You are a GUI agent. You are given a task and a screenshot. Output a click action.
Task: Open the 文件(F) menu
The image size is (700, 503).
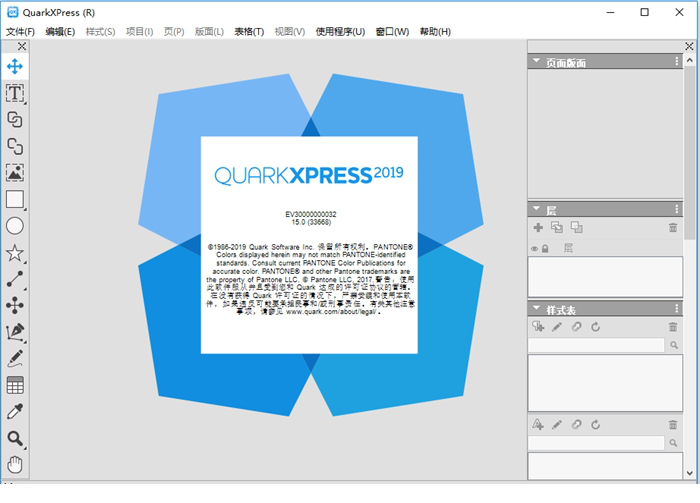click(x=21, y=32)
